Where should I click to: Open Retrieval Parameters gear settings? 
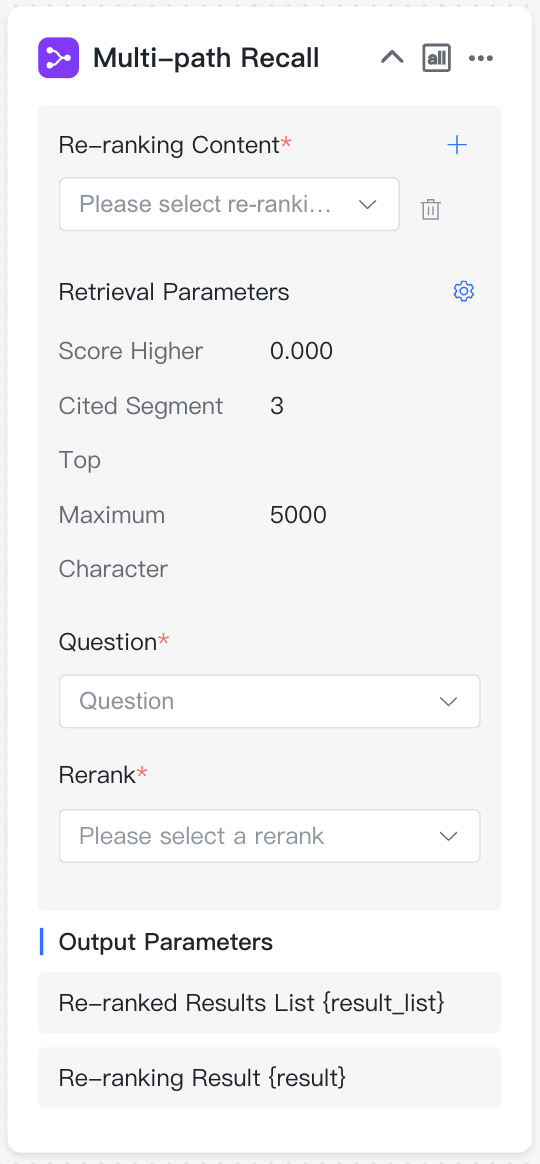(464, 291)
